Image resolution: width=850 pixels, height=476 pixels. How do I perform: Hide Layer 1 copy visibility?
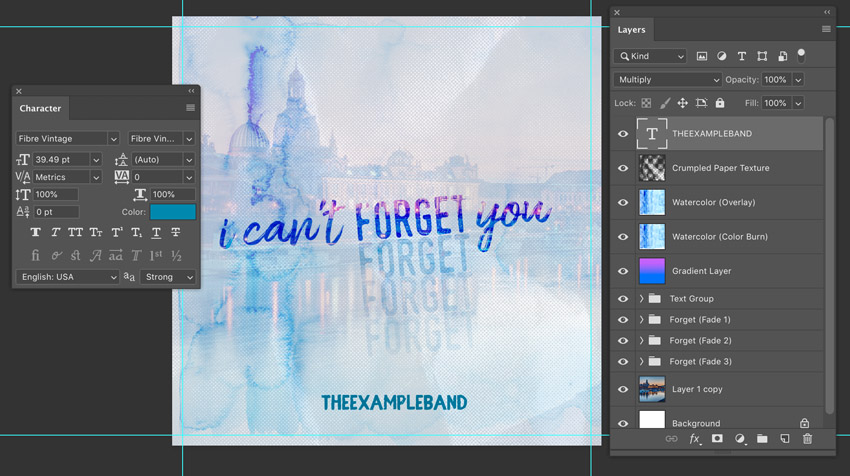[x=623, y=389]
